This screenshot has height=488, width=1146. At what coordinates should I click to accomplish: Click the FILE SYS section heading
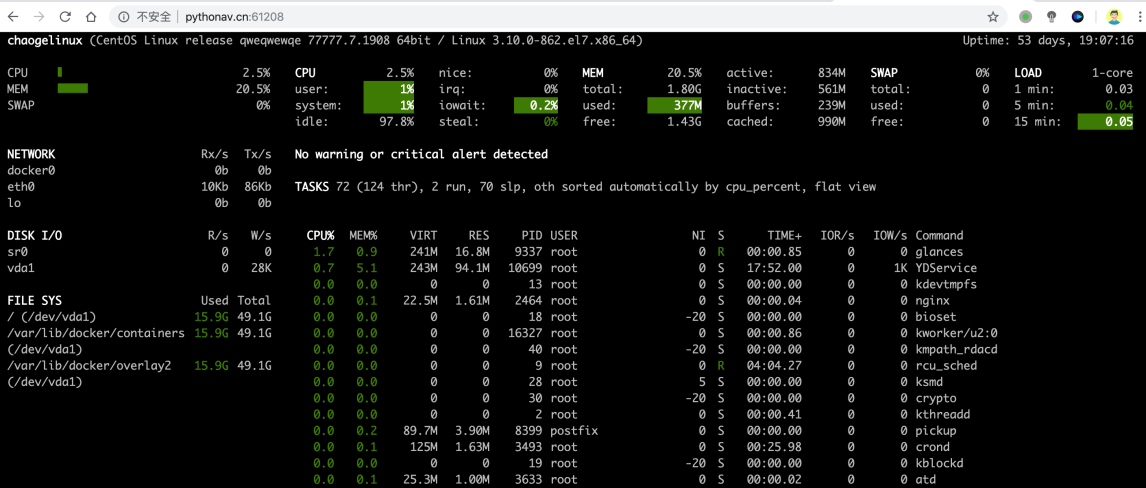[35, 300]
